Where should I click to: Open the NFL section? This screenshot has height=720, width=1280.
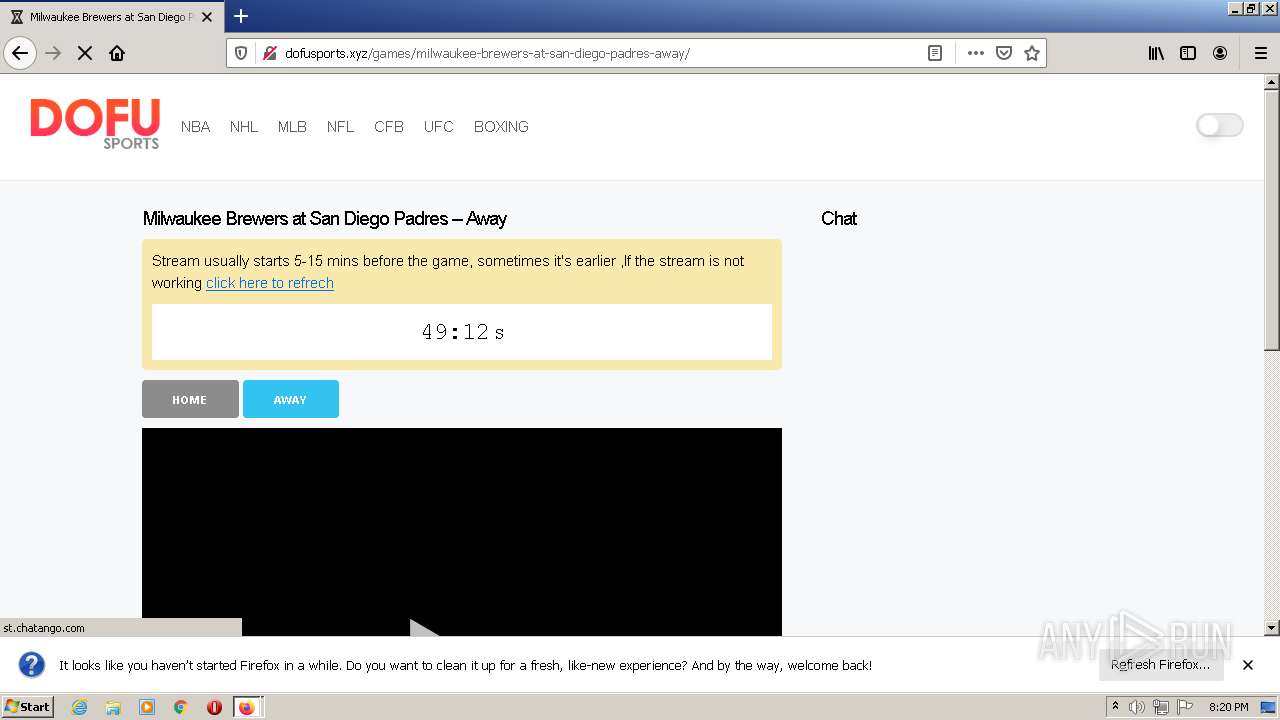click(x=340, y=127)
